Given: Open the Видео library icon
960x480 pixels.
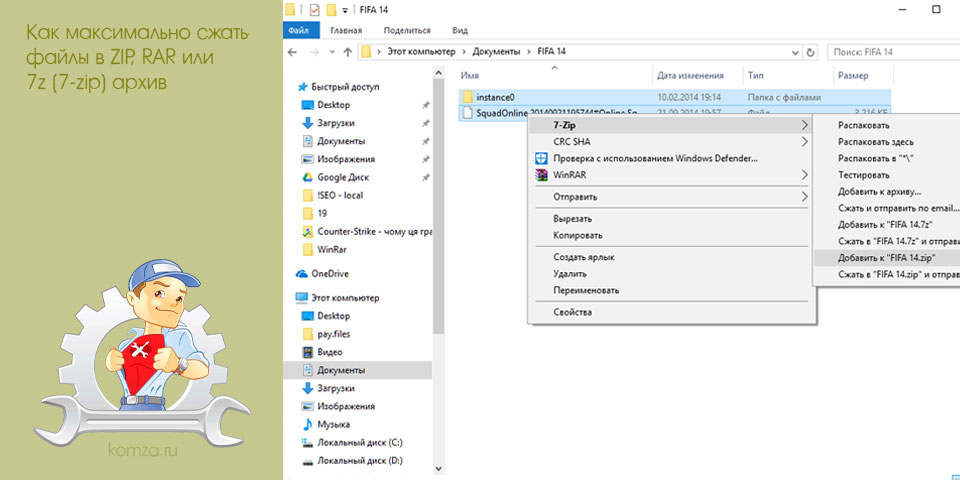Looking at the screenshot, I should 308,352.
